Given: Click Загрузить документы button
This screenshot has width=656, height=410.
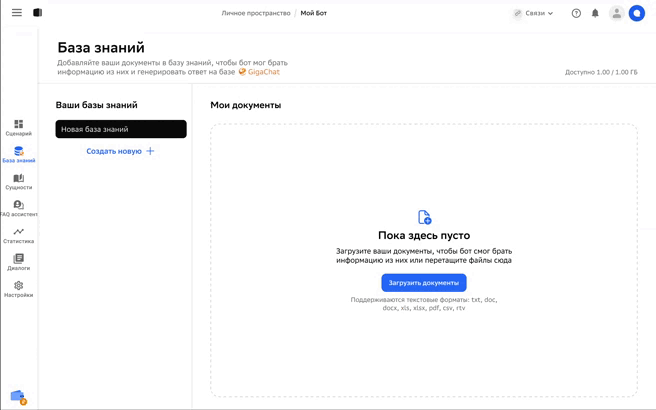Looking at the screenshot, I should click(424, 283).
